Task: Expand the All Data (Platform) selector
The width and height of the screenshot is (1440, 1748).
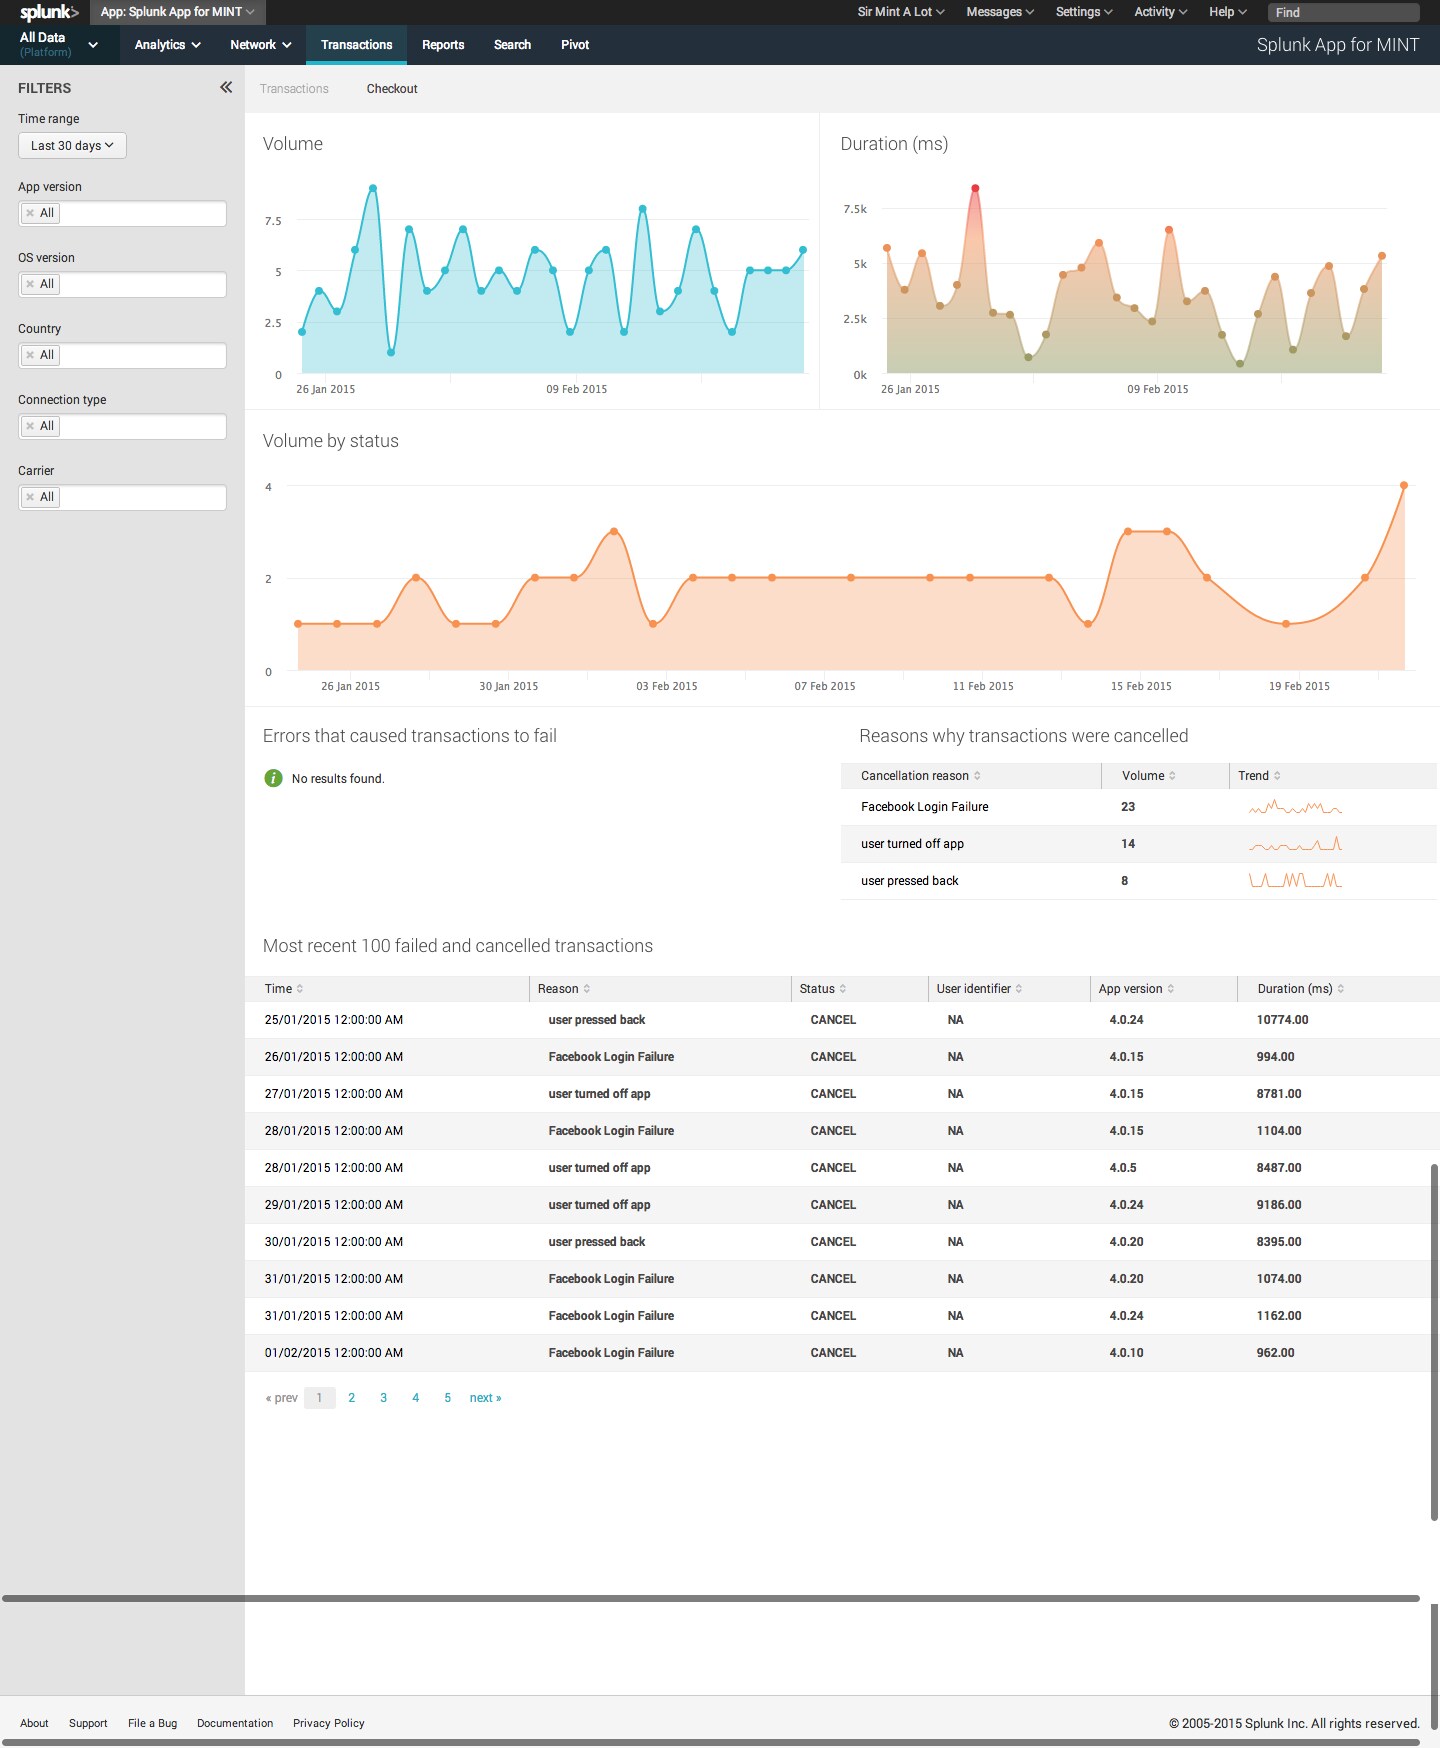Action: tap(60, 45)
